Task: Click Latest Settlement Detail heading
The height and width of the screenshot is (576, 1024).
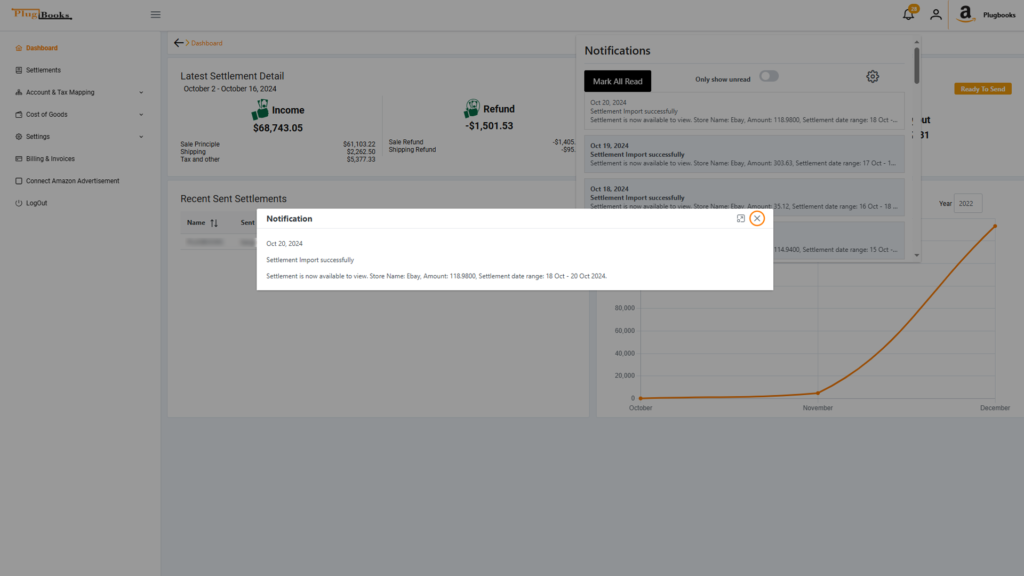Action: [232, 76]
